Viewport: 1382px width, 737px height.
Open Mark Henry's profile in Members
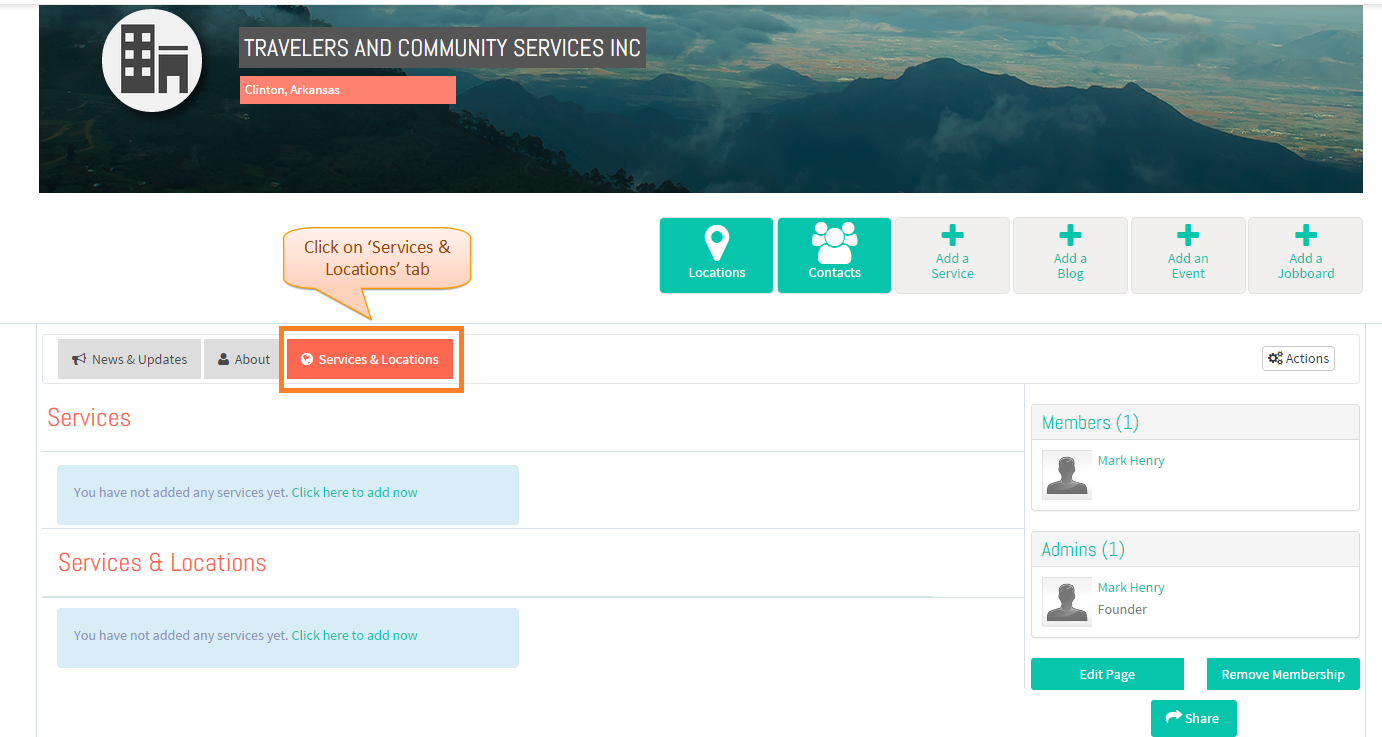[1131, 460]
